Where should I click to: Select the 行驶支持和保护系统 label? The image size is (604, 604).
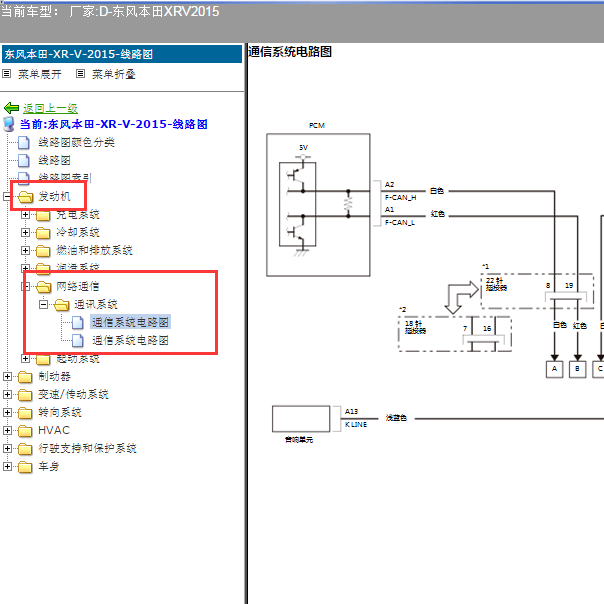[87, 448]
